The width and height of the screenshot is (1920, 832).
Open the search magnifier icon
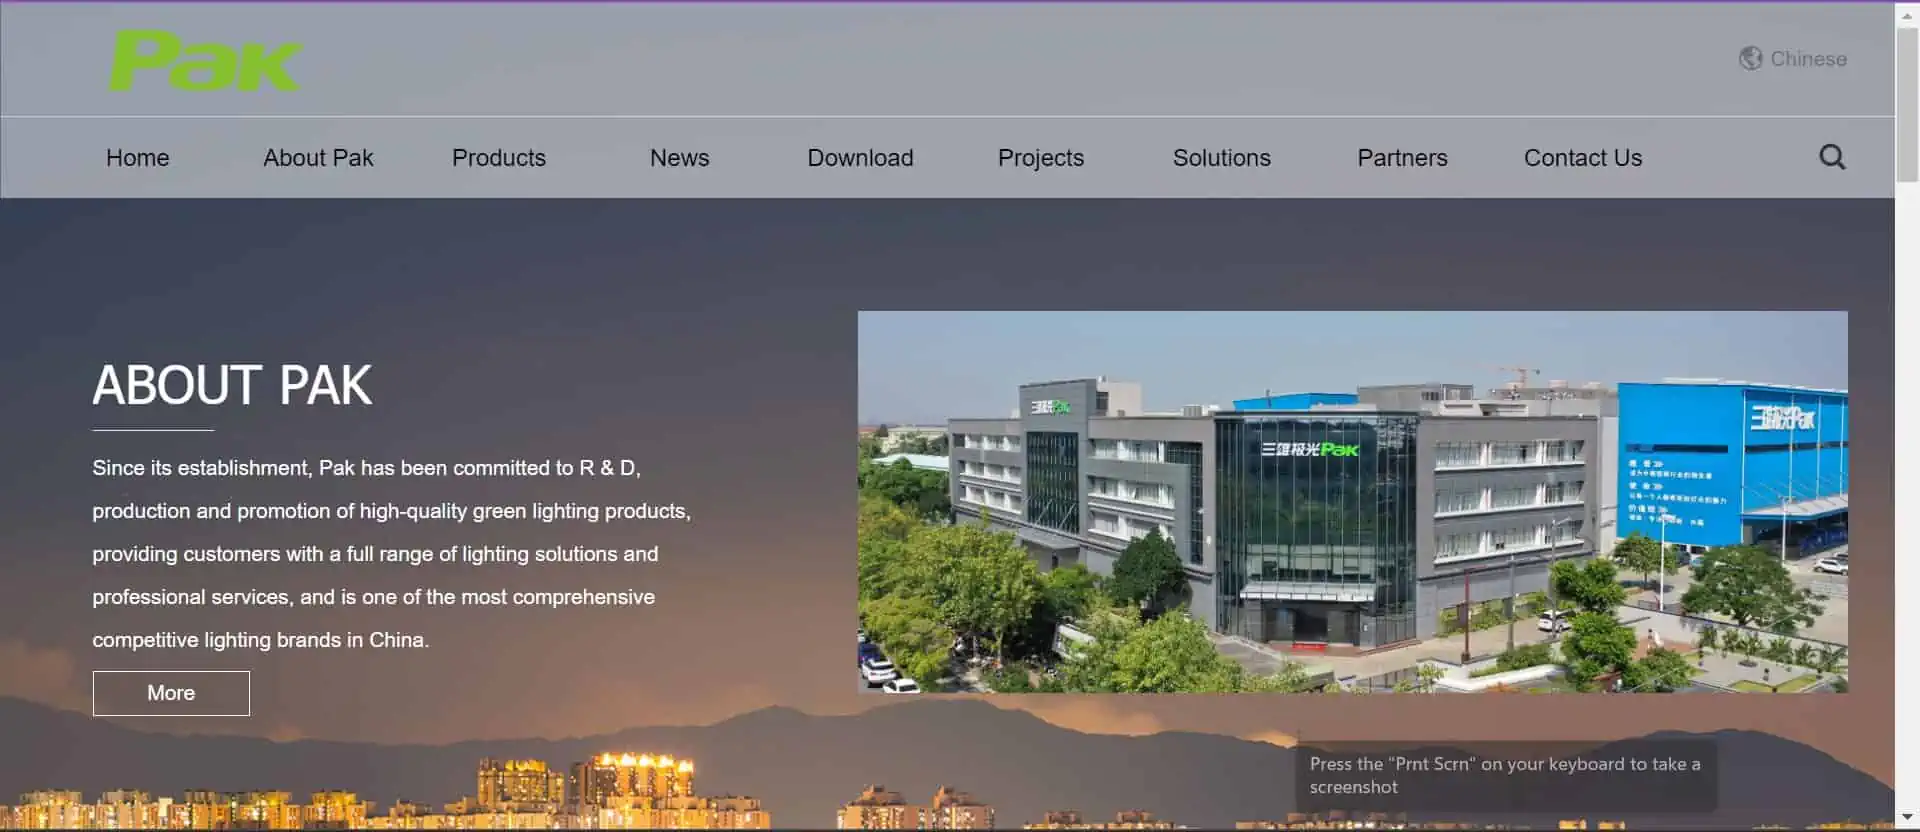coord(1832,157)
